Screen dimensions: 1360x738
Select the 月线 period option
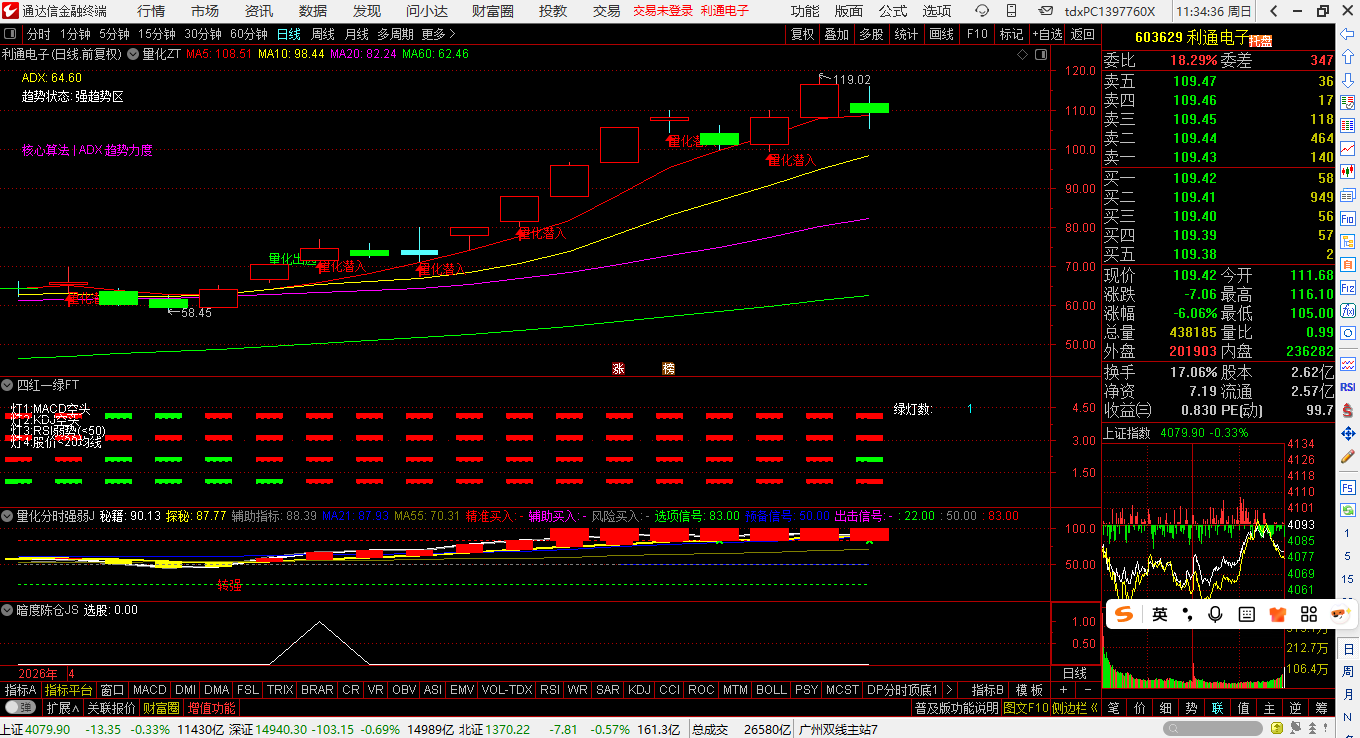tap(357, 34)
